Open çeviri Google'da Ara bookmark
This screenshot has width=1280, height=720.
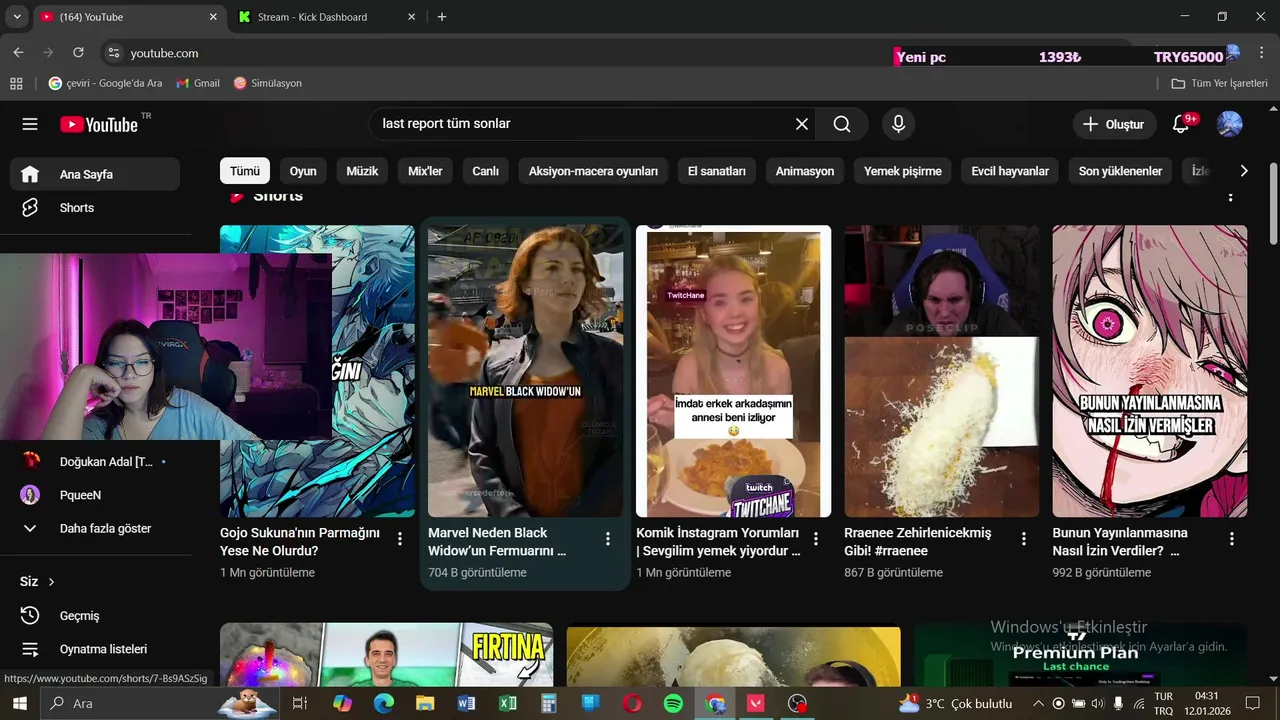point(106,83)
